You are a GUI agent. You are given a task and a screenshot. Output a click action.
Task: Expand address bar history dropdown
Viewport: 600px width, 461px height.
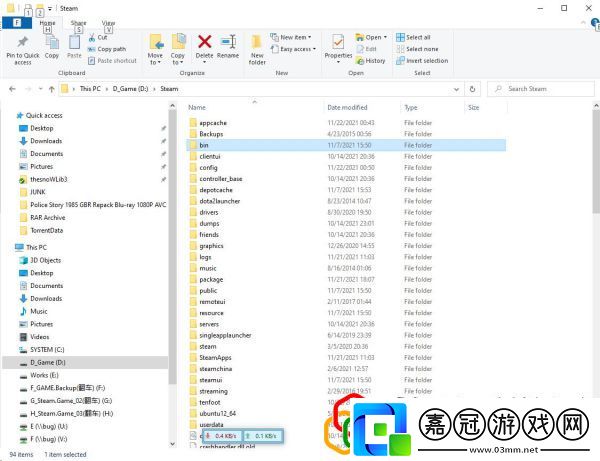[456, 89]
